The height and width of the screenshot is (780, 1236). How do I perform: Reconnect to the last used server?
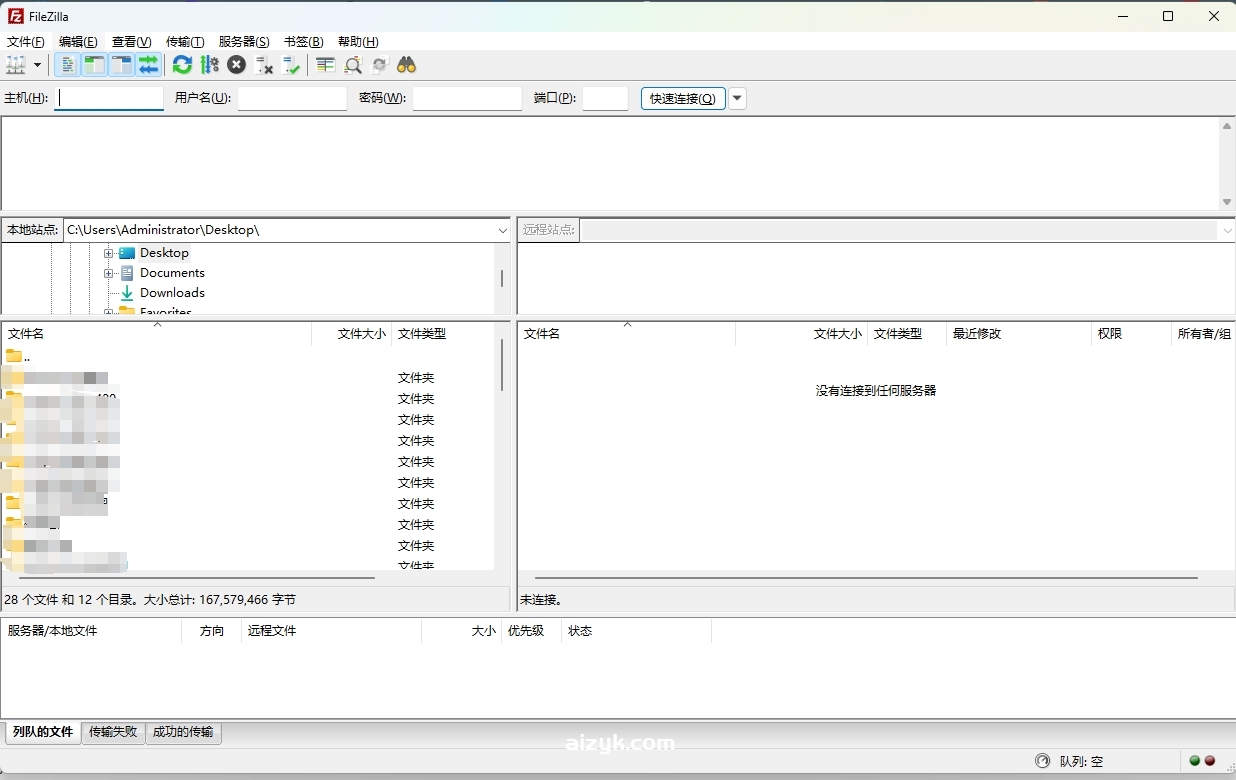coord(292,65)
